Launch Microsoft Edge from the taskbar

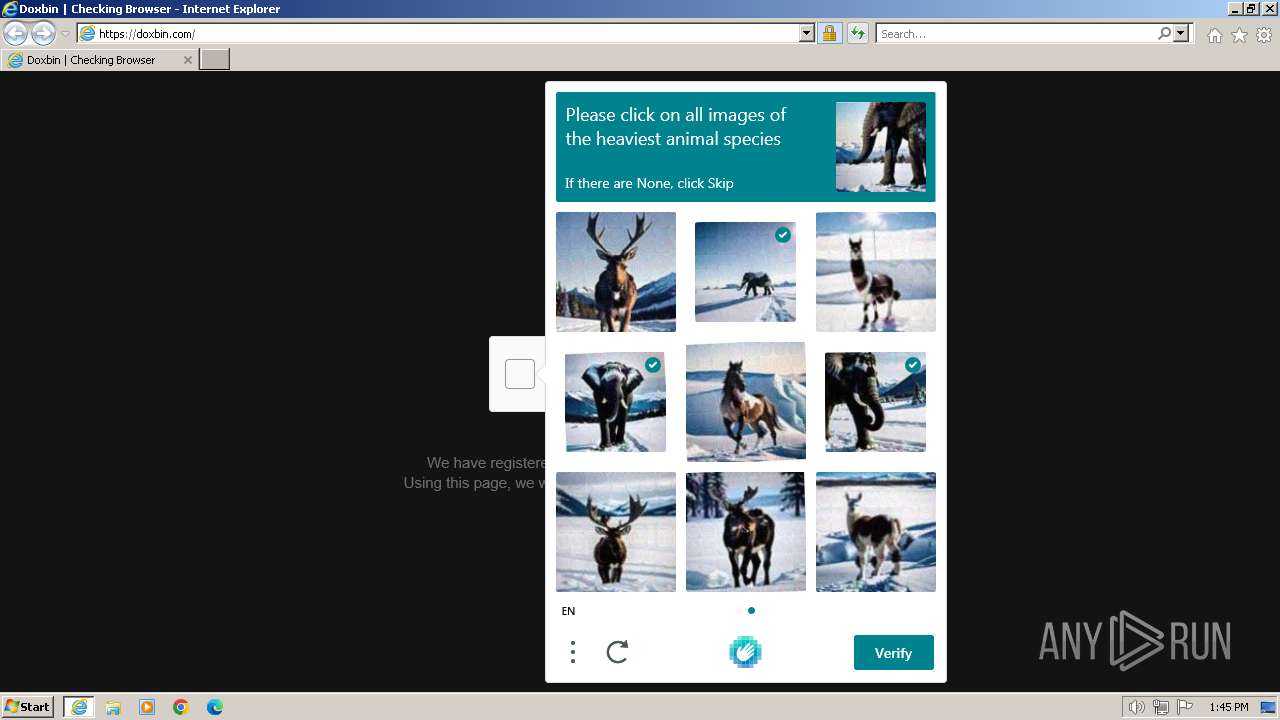[215, 707]
